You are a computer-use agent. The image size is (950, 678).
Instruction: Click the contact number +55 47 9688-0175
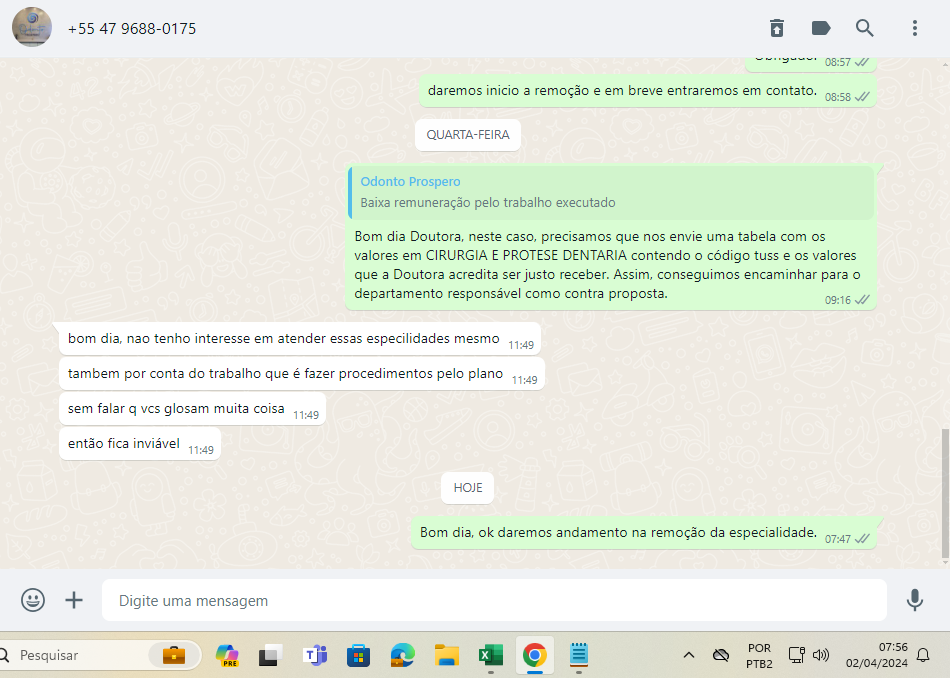click(x=132, y=28)
